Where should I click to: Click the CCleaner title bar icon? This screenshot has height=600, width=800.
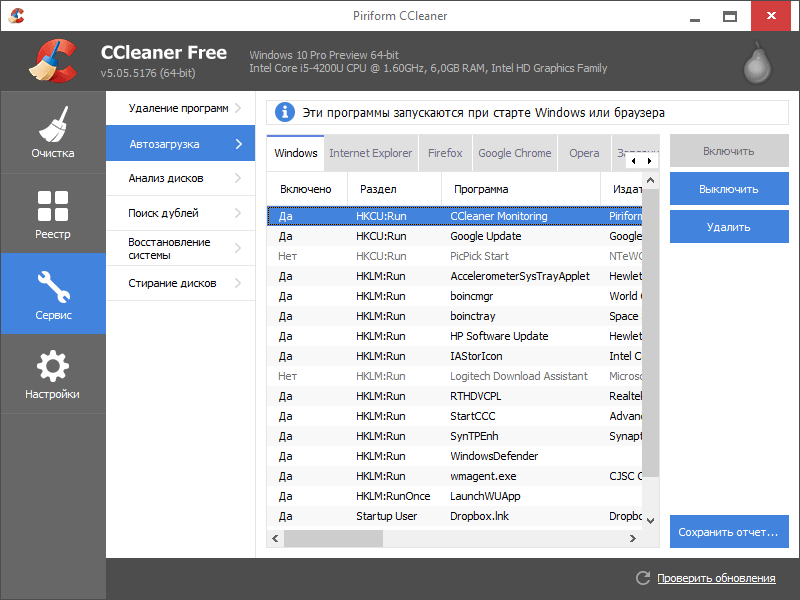tap(16, 16)
